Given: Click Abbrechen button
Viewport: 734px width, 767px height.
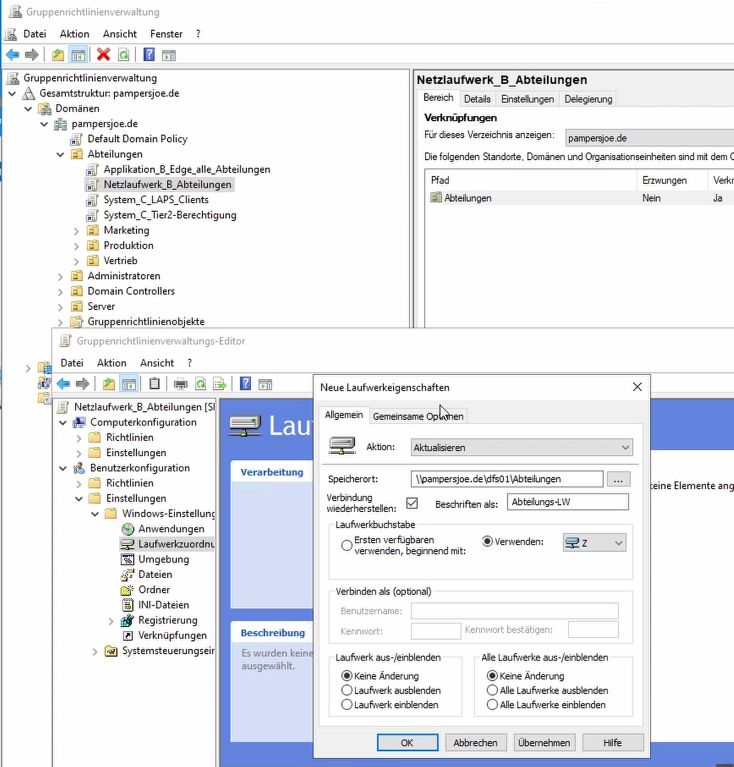Looking at the screenshot, I should tap(475, 743).
